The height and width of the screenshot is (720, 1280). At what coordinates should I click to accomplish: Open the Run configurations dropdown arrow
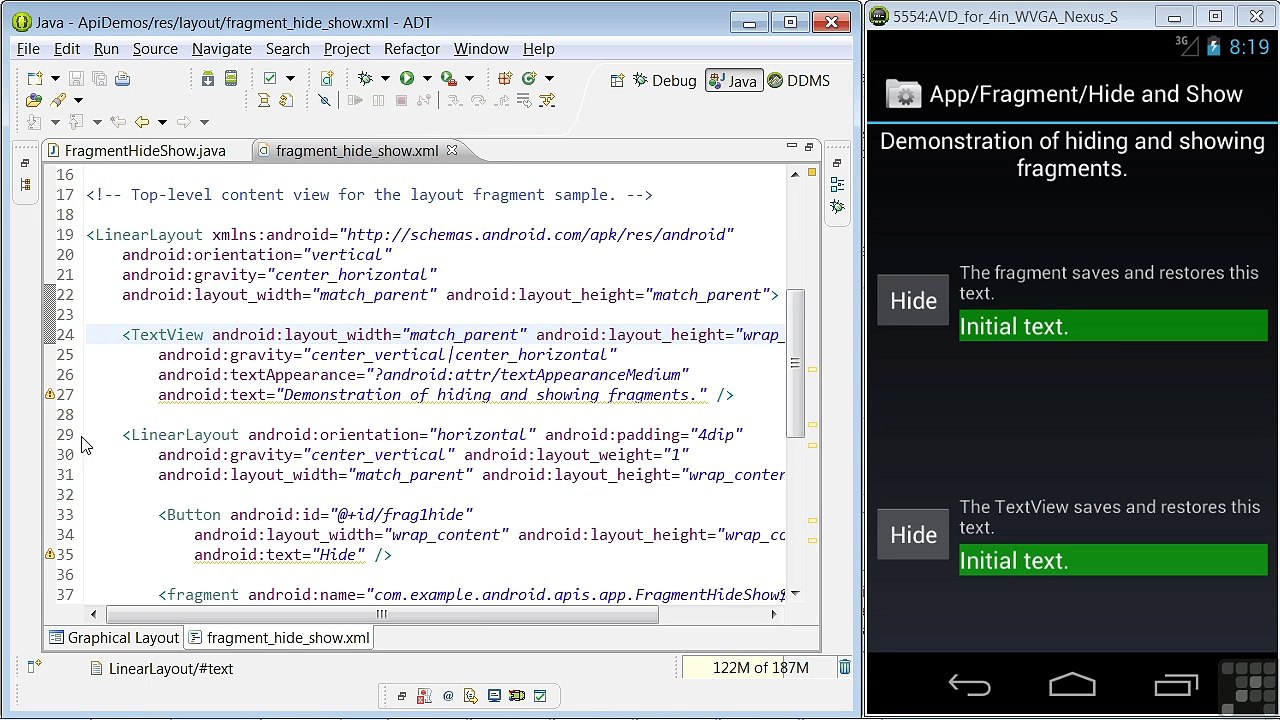click(427, 79)
